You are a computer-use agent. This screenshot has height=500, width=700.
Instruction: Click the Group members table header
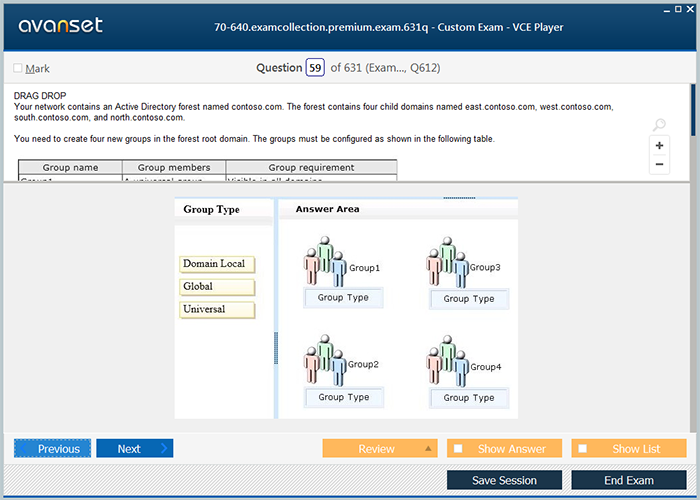174,167
